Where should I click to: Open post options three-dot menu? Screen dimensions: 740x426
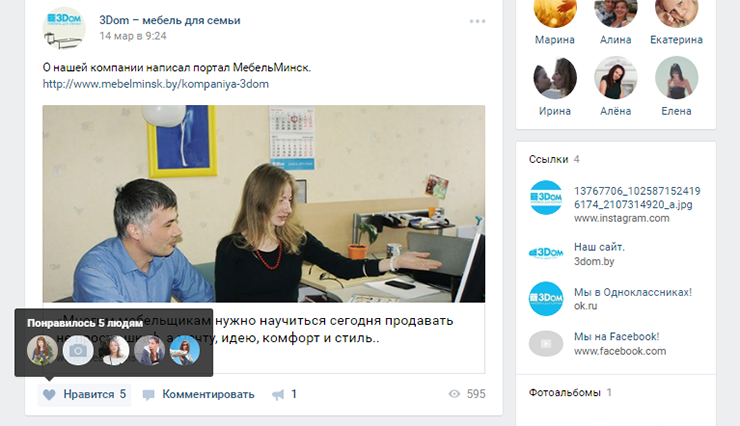pos(477,21)
